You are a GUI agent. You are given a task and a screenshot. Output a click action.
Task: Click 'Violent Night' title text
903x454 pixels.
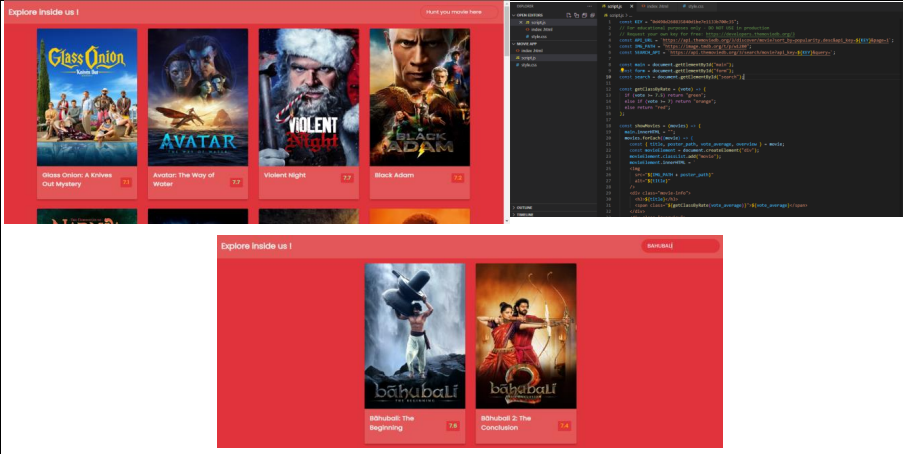(x=284, y=175)
